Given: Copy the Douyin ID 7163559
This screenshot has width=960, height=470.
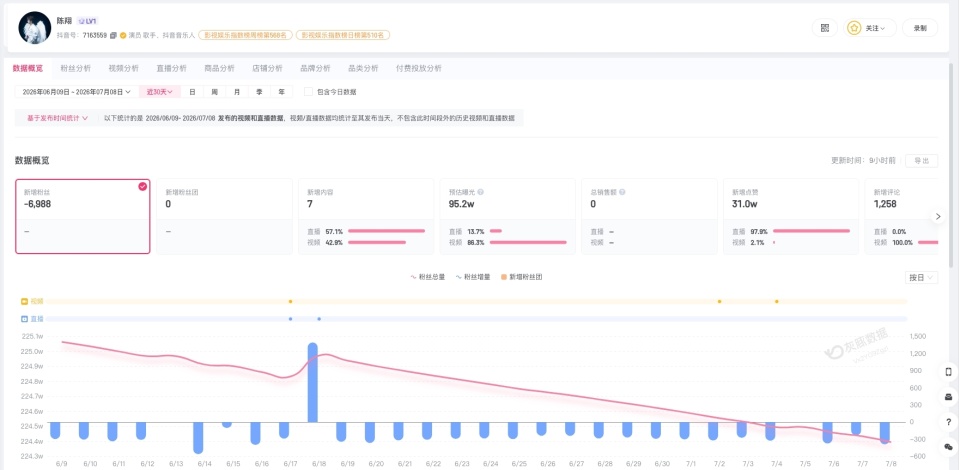Looking at the screenshot, I should click(113, 35).
